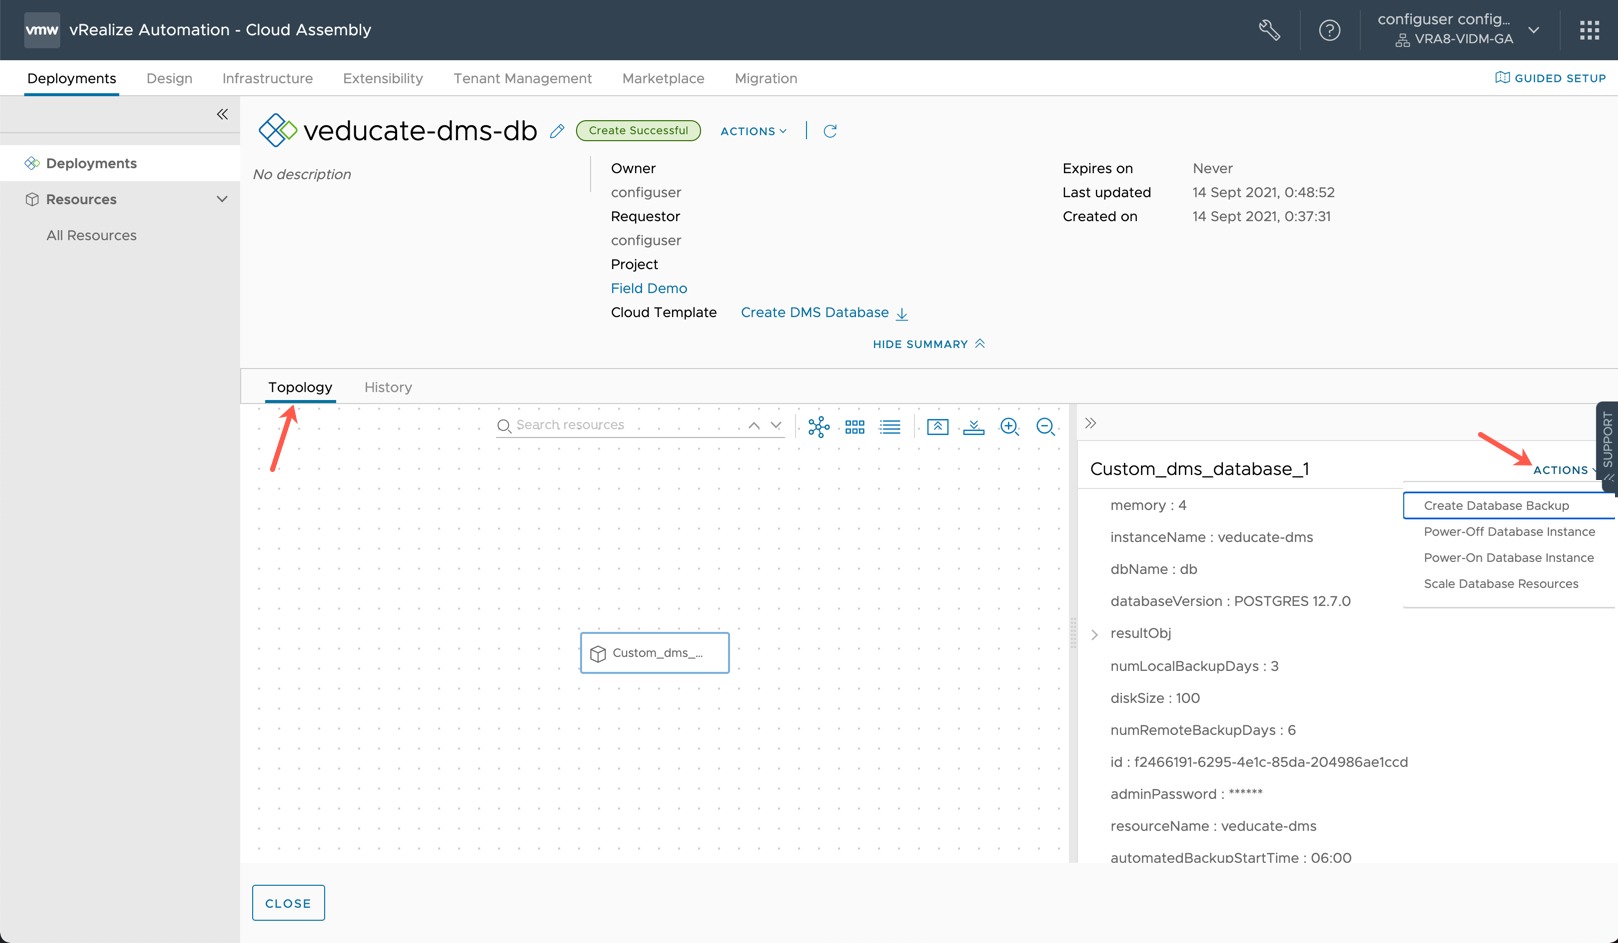
Task: Switch to topology graph view icon
Action: [x=819, y=427]
